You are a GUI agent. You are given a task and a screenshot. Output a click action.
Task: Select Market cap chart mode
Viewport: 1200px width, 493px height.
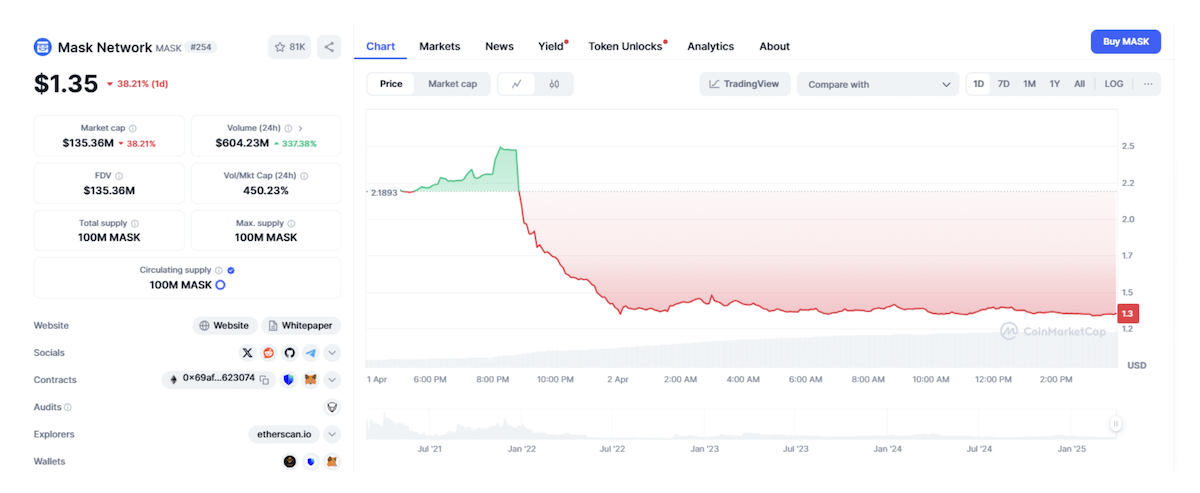coord(453,84)
